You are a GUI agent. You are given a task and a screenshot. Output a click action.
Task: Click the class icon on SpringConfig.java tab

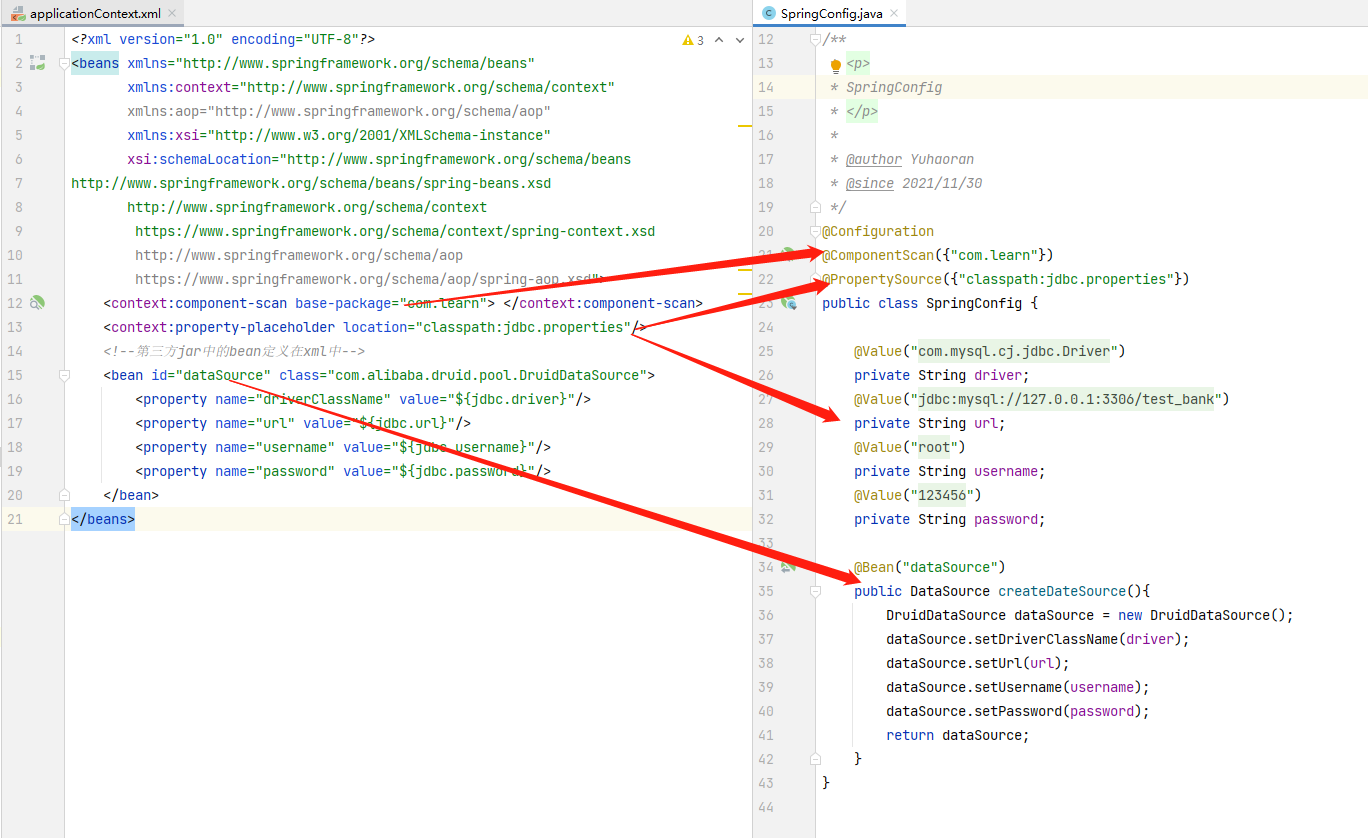pos(768,13)
